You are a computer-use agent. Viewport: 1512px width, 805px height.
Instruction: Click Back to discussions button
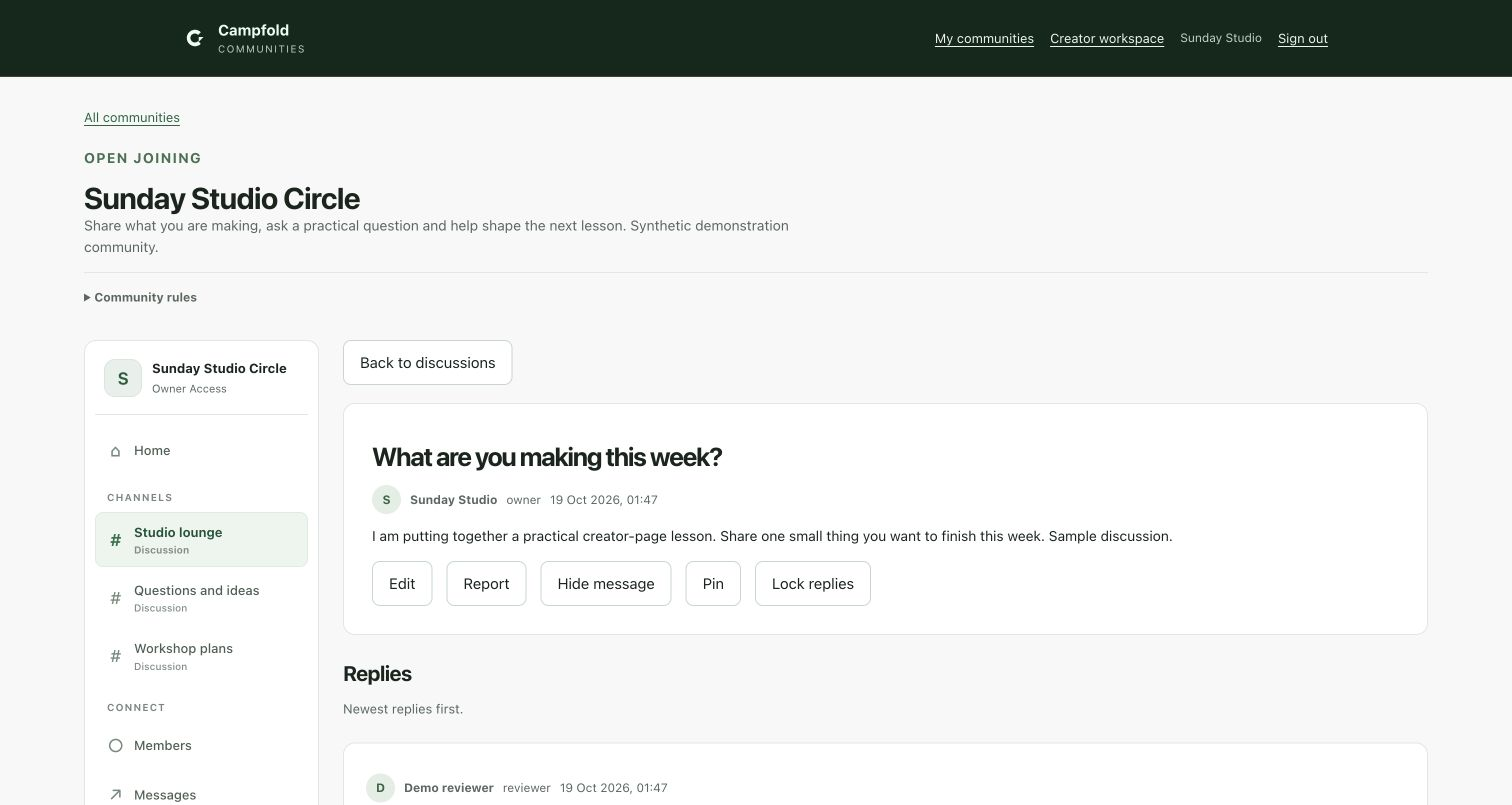coord(427,362)
